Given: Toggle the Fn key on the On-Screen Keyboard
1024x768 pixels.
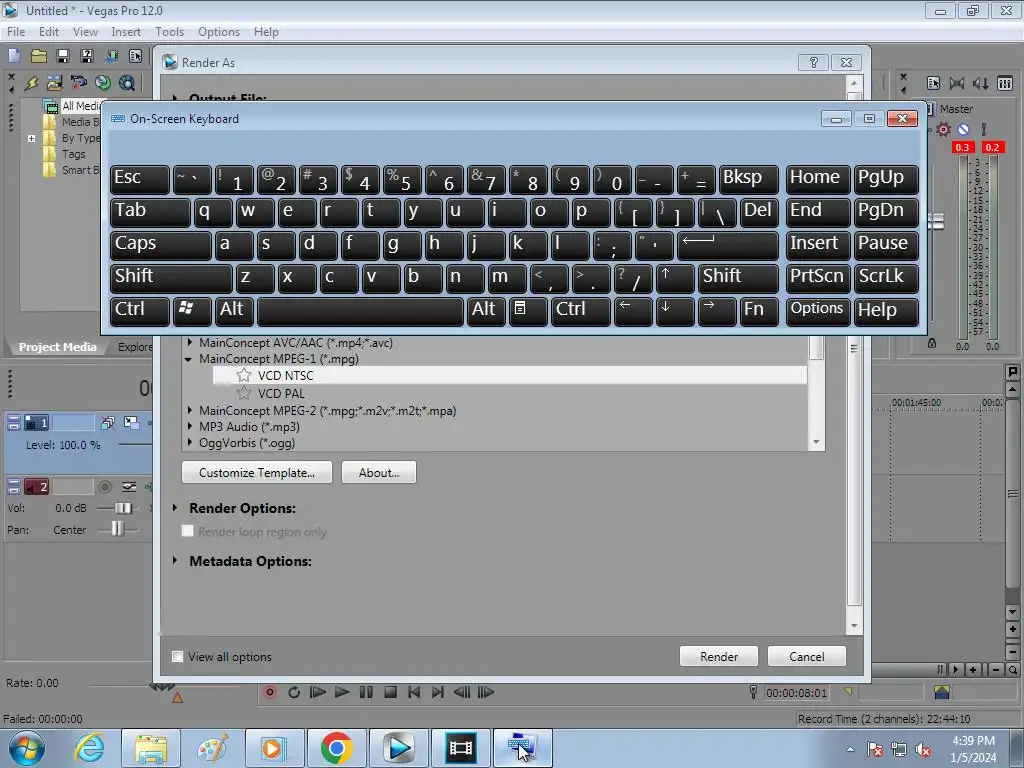Looking at the screenshot, I should [758, 311].
